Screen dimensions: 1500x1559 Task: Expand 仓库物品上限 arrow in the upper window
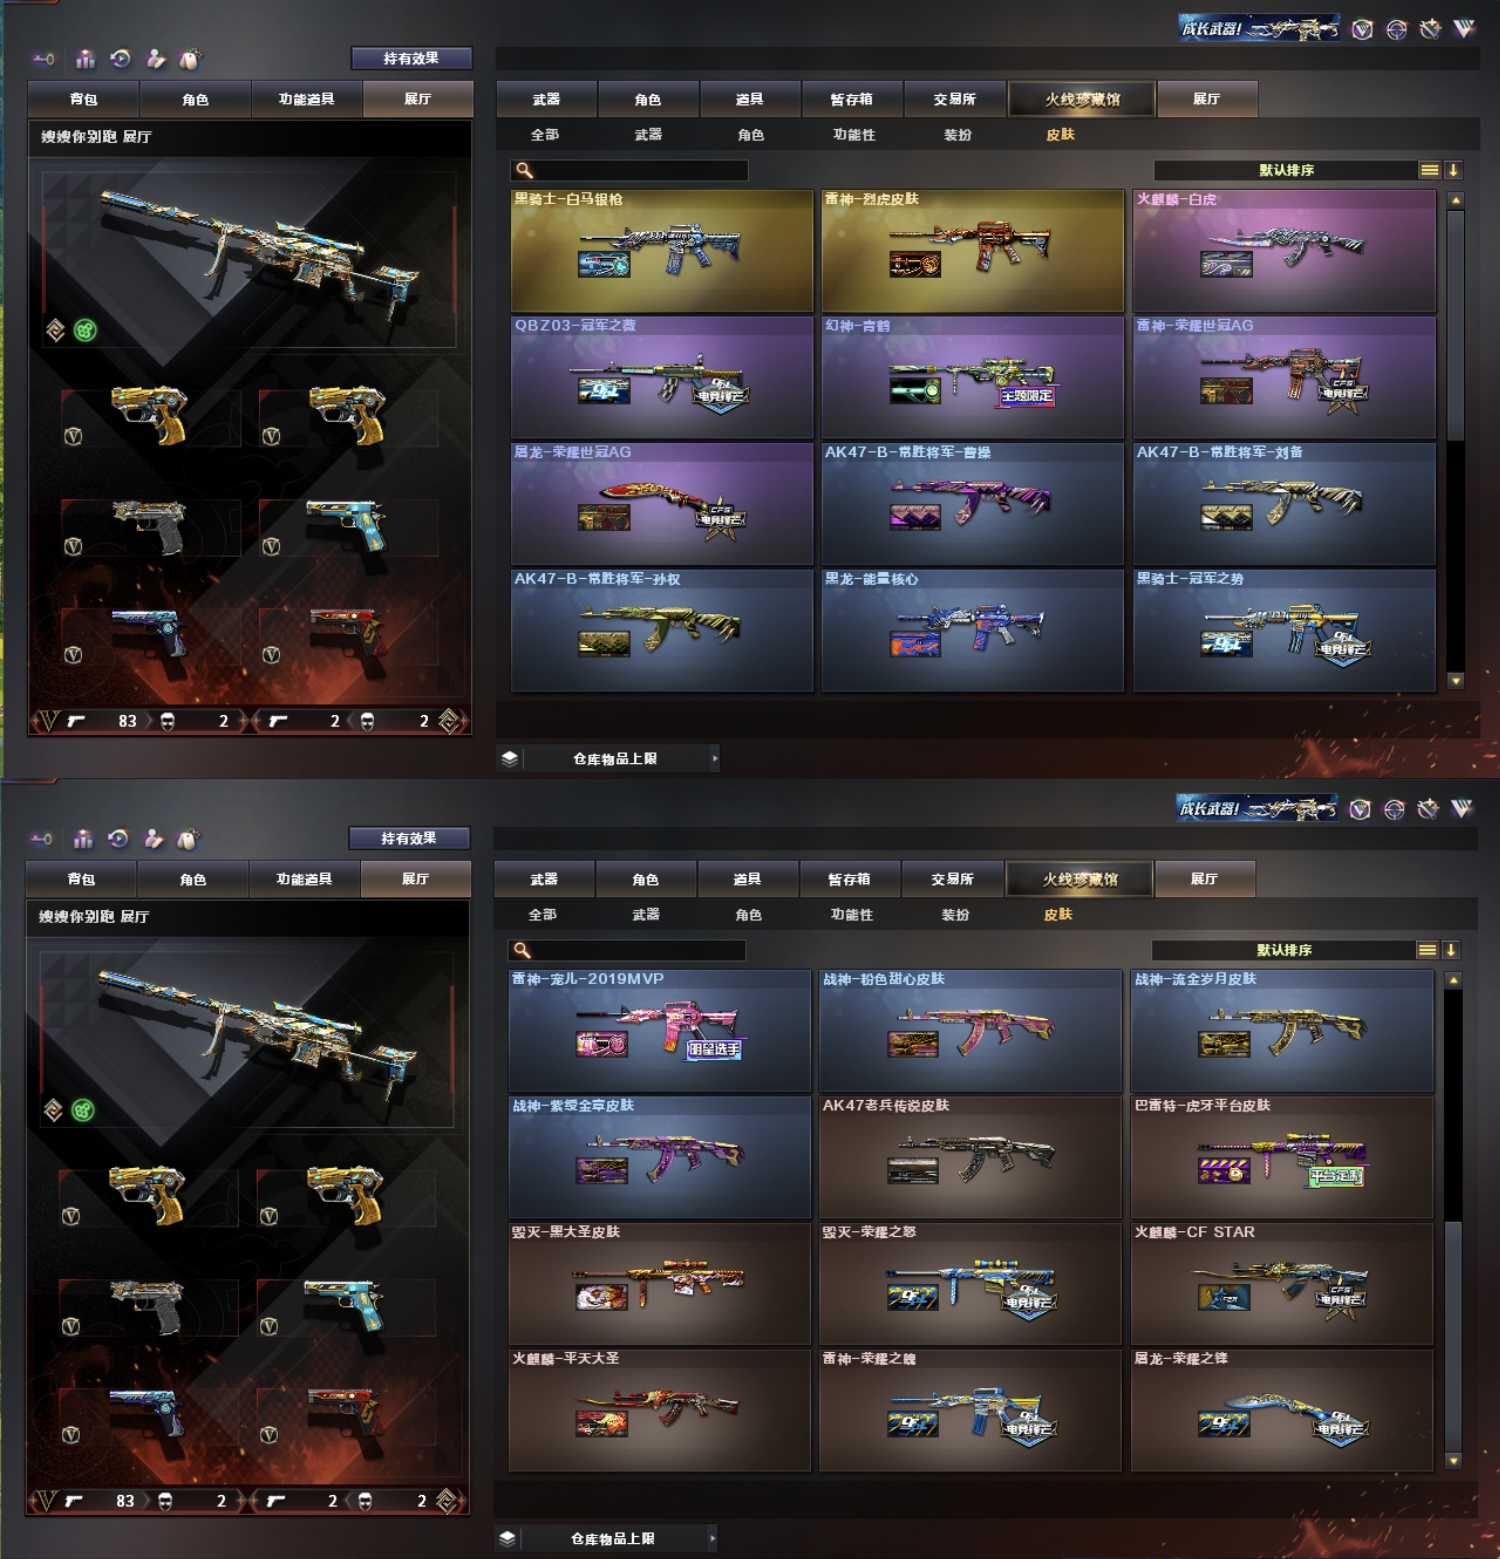click(x=714, y=758)
